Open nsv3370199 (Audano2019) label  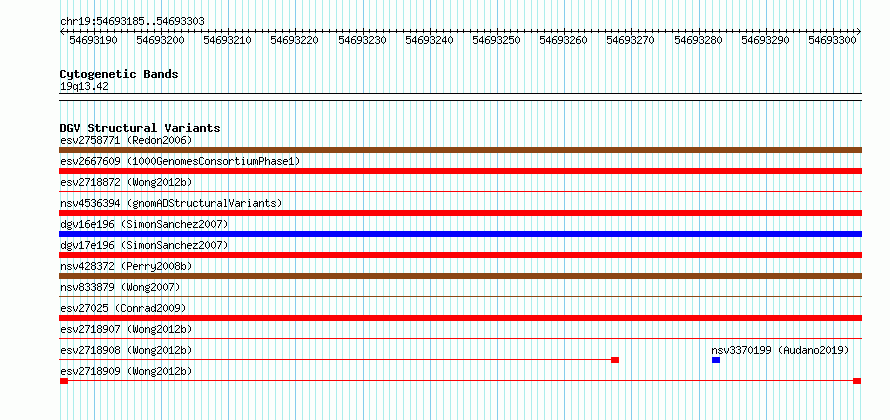tap(780, 350)
